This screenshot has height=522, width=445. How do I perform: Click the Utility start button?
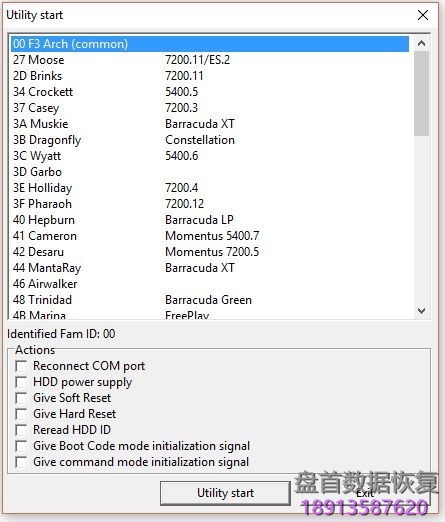[x=225, y=493]
